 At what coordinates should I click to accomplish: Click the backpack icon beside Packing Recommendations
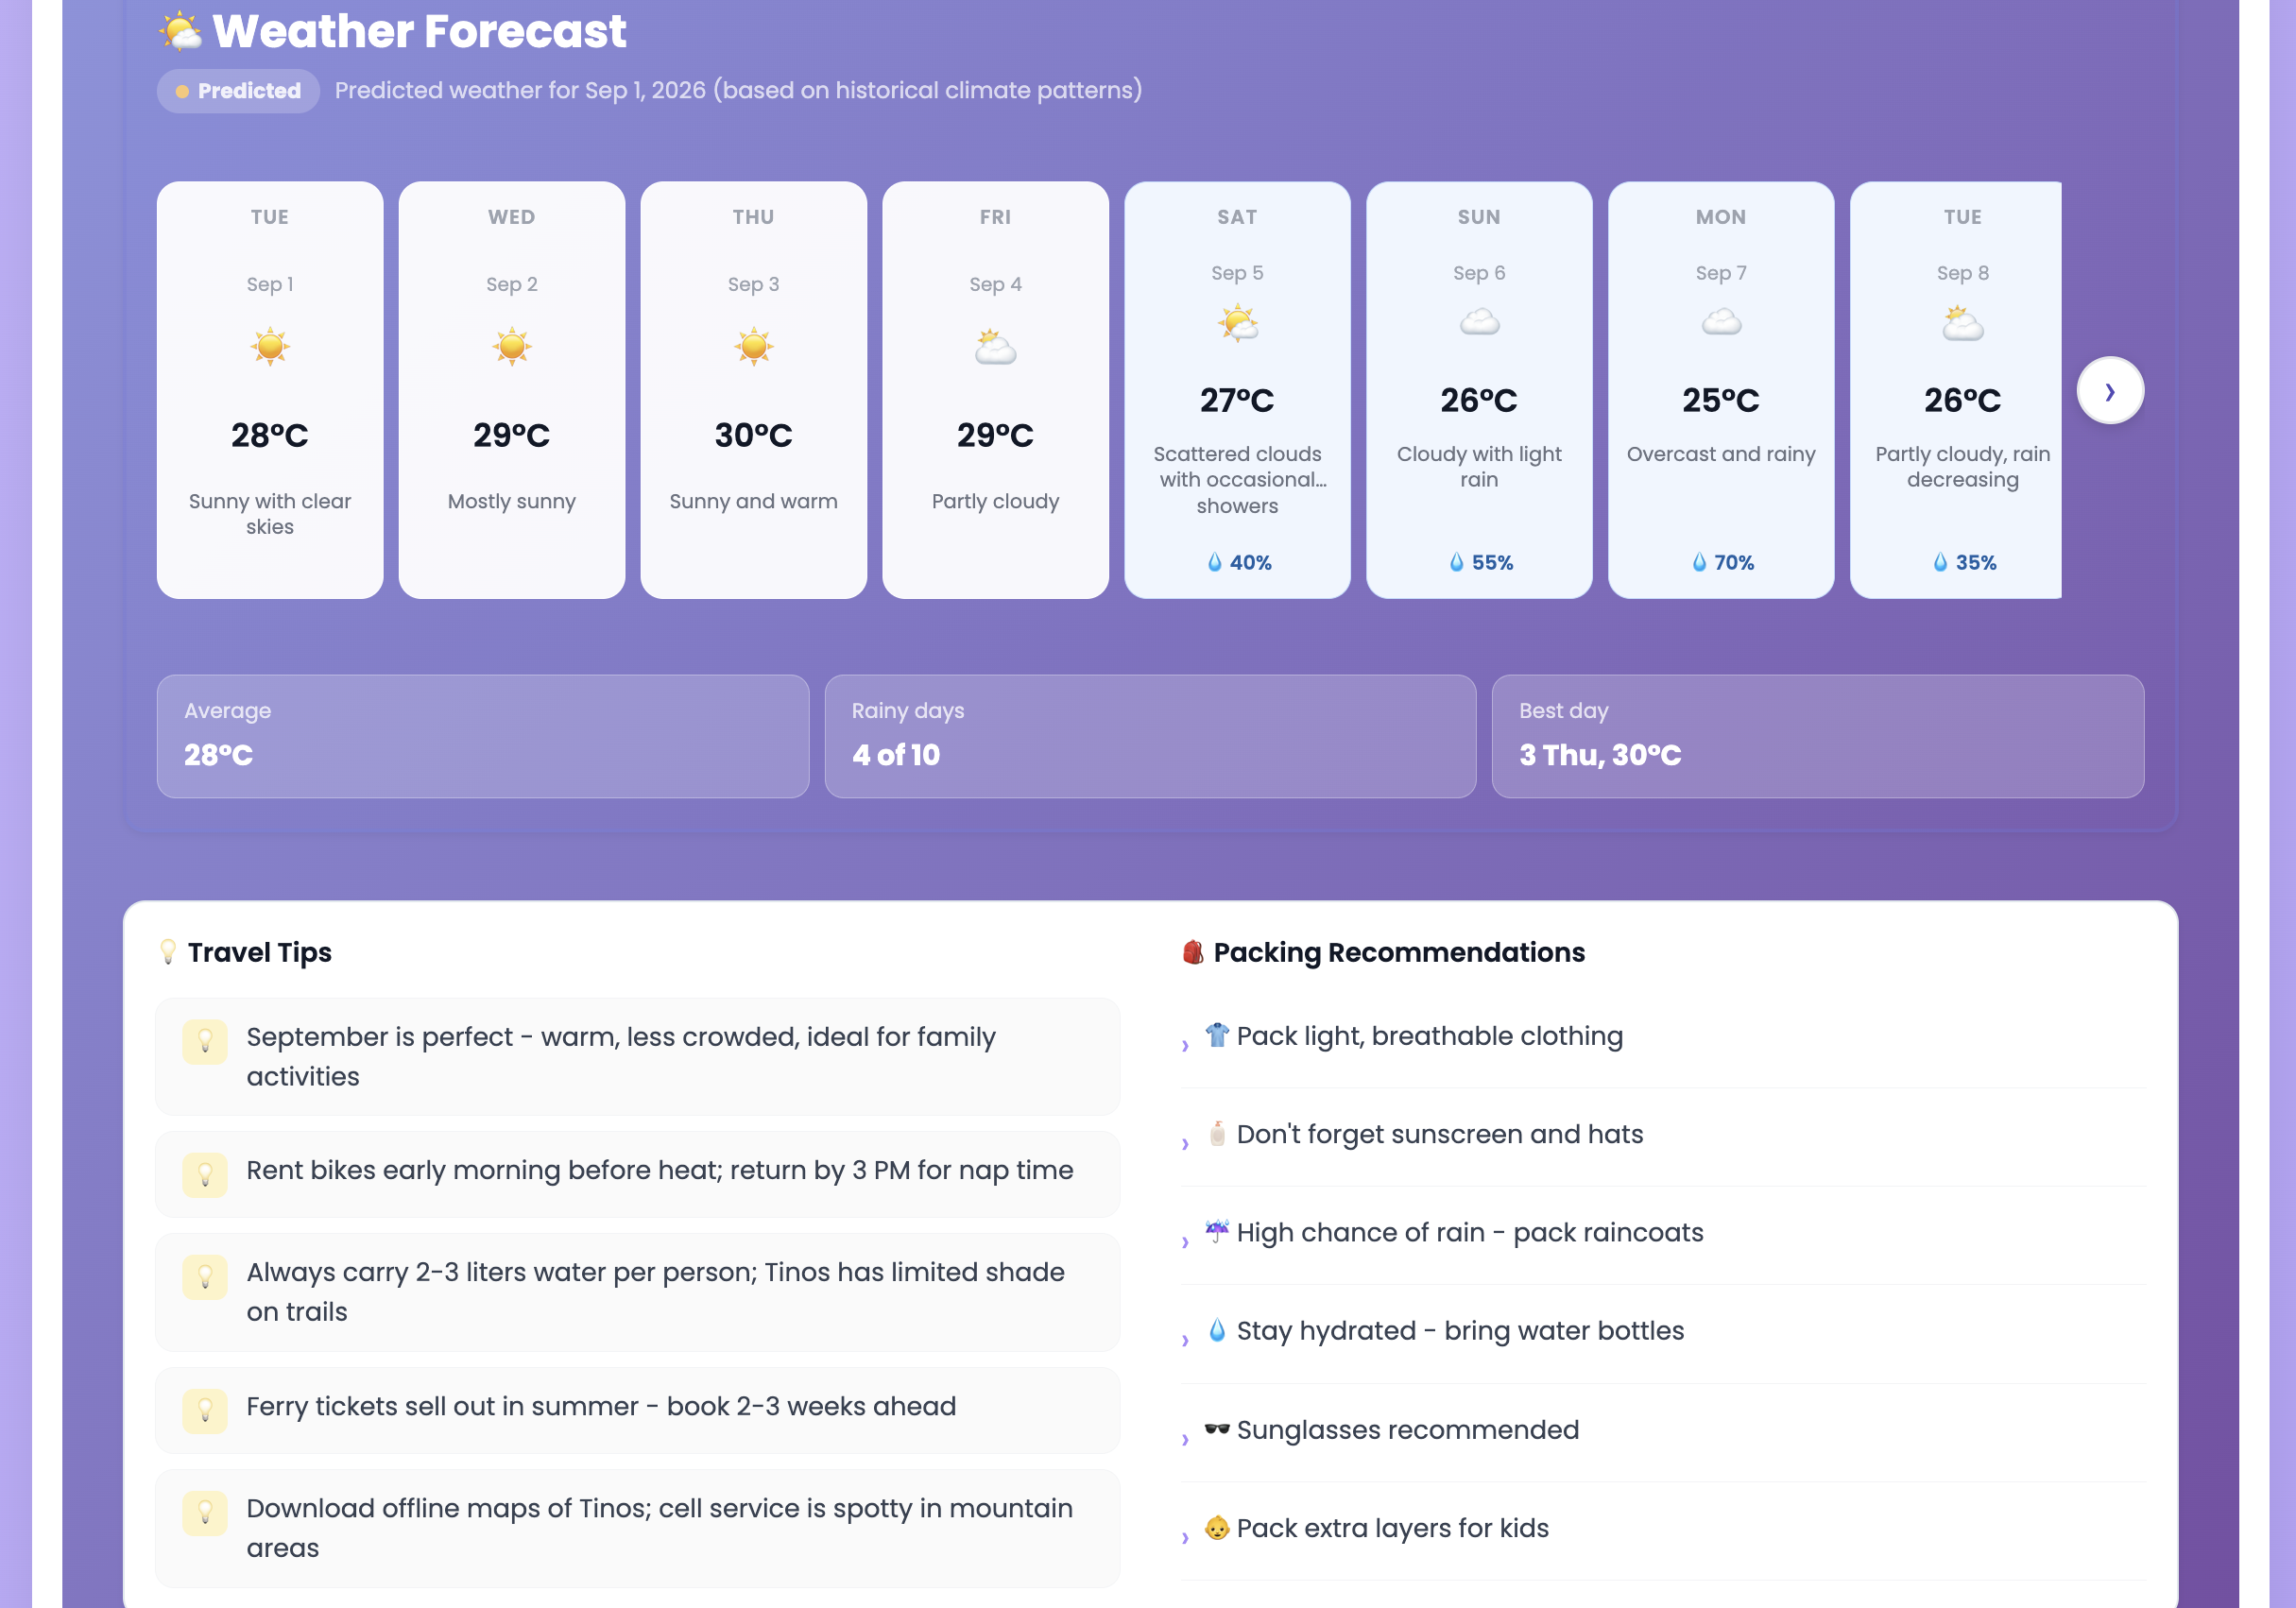1192,952
